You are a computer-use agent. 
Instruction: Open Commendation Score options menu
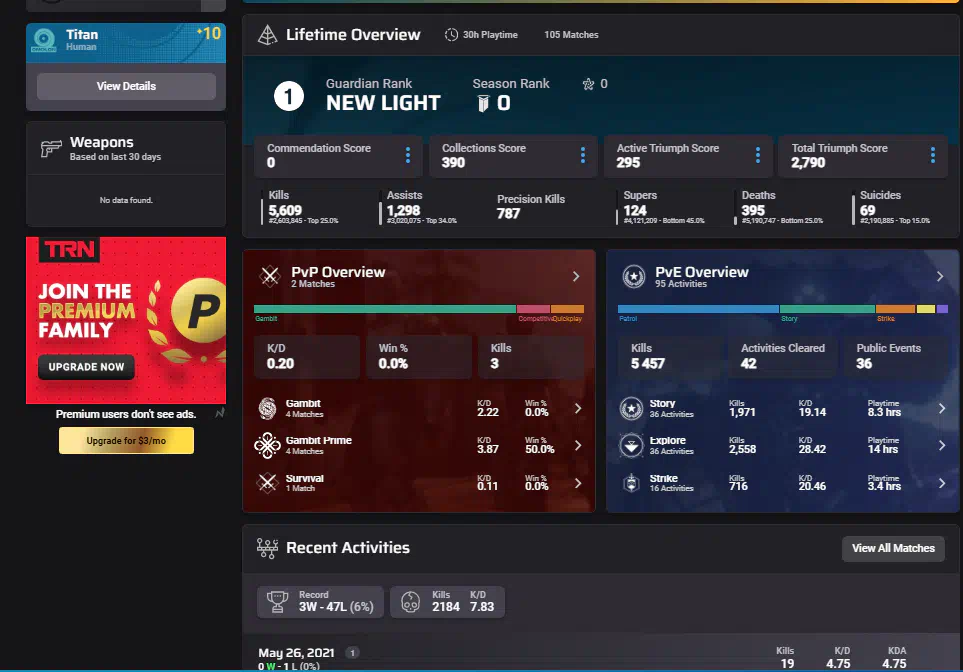pos(408,155)
